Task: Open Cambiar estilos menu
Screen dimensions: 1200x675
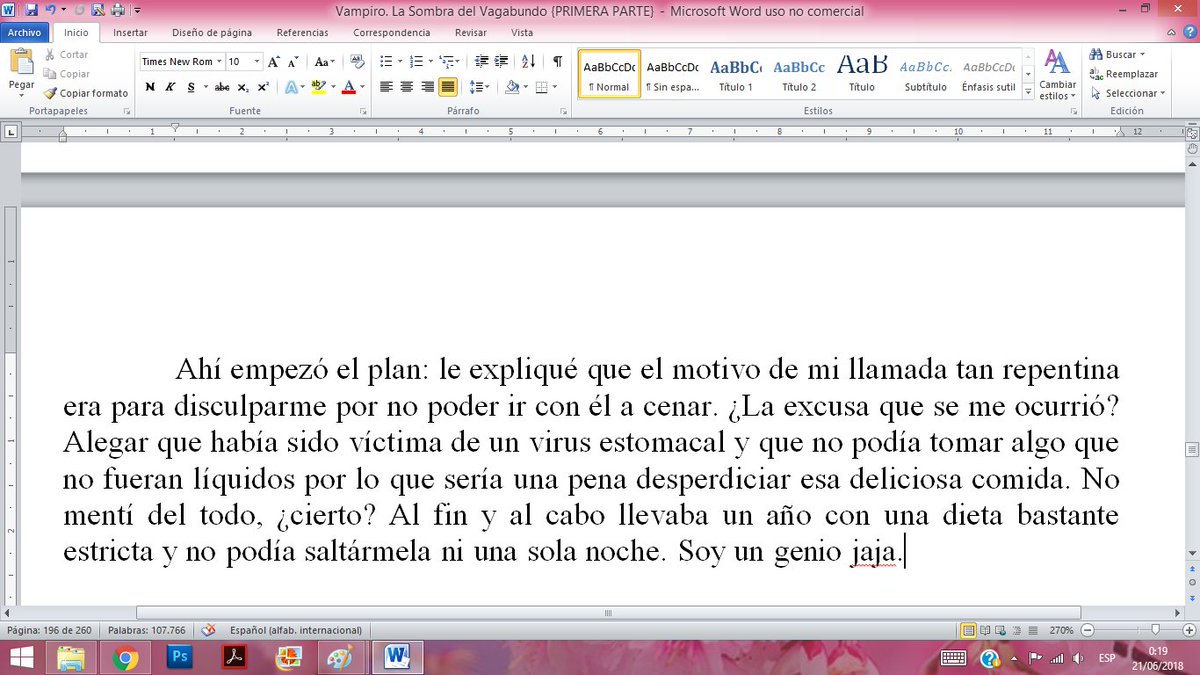Action: click(1057, 75)
